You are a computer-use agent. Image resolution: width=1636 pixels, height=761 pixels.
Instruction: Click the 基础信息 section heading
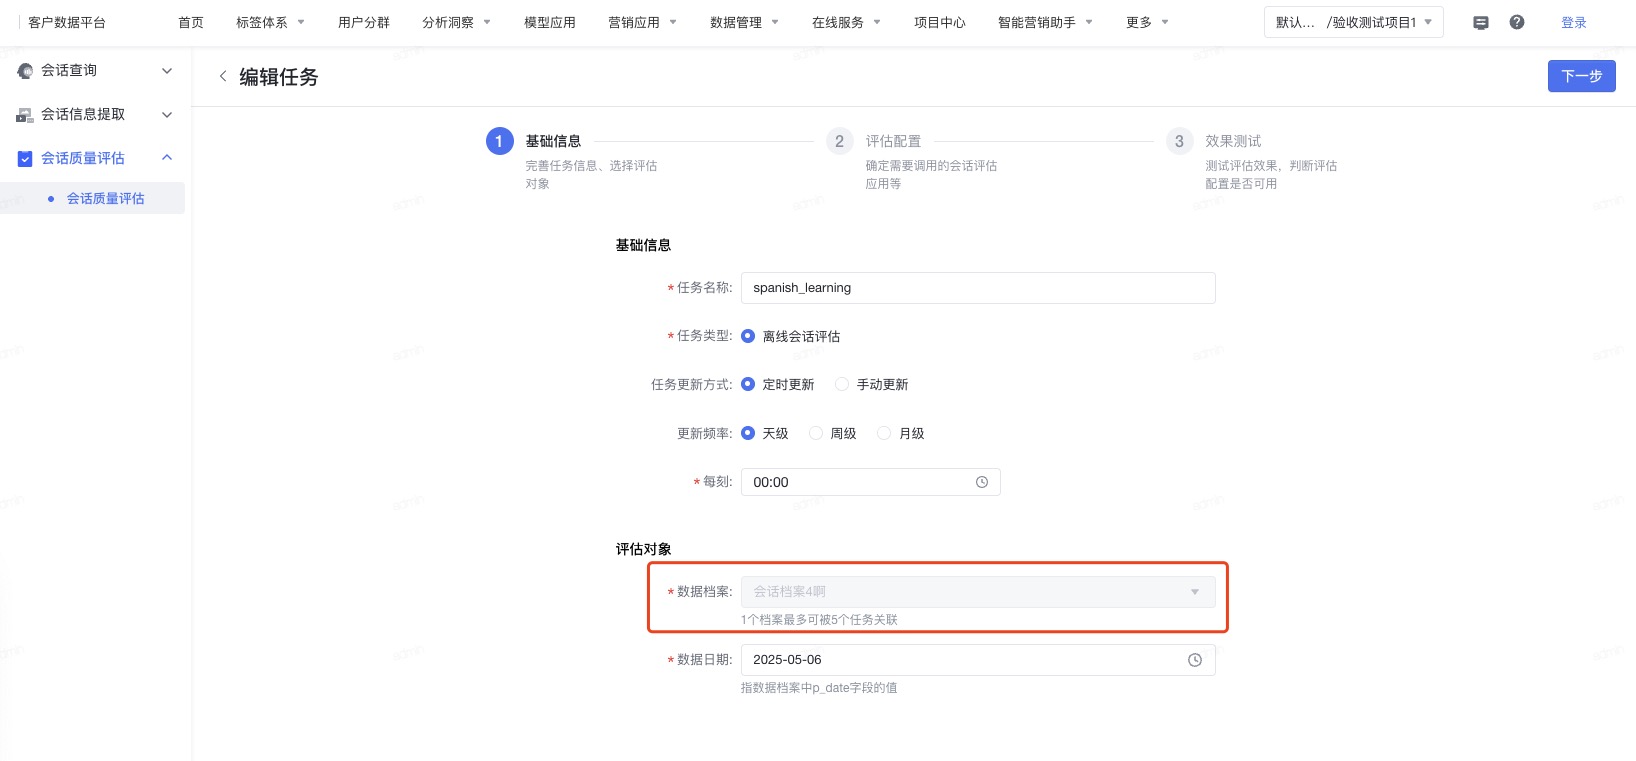pos(644,245)
